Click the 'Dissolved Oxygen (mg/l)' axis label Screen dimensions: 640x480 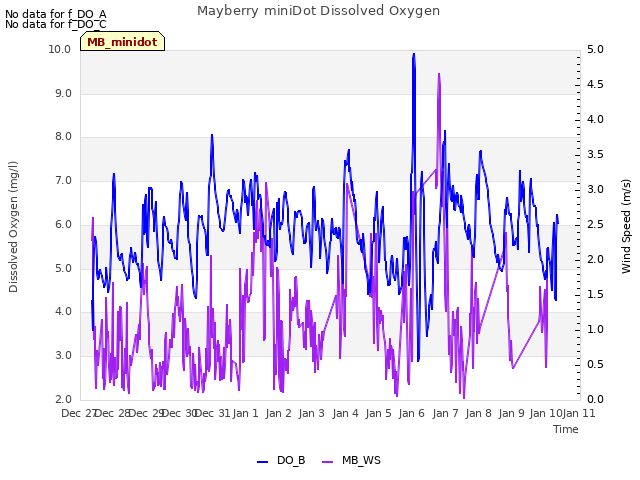[x=13, y=227]
